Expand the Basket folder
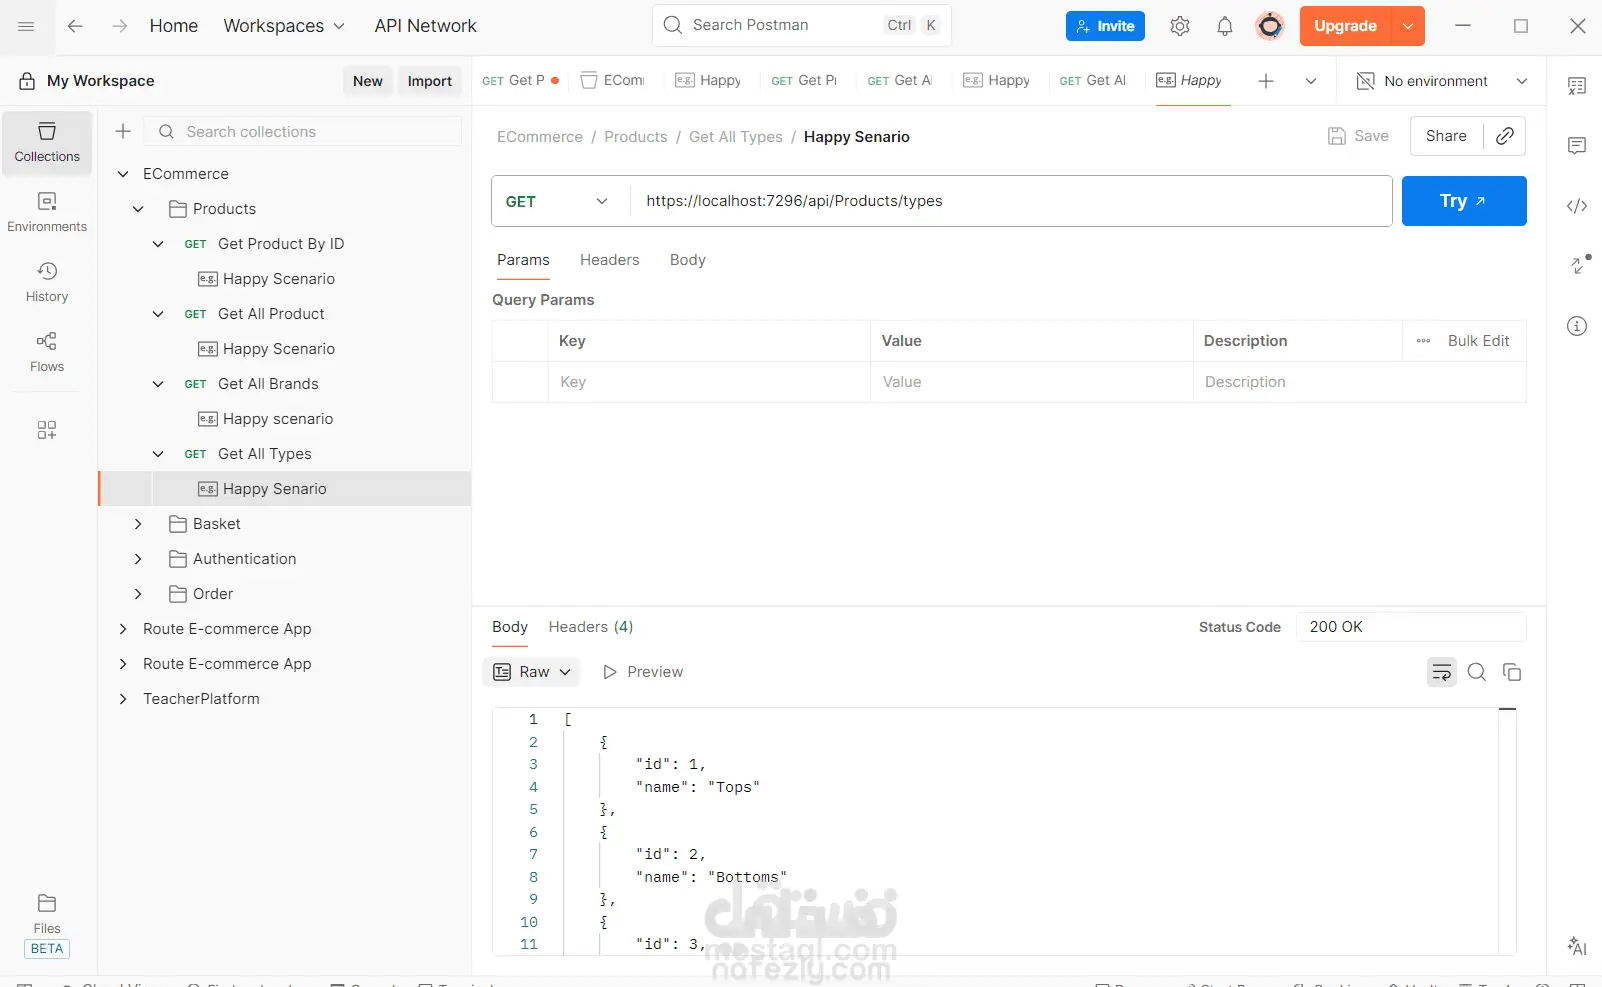This screenshot has width=1602, height=987. pyautogui.click(x=138, y=524)
